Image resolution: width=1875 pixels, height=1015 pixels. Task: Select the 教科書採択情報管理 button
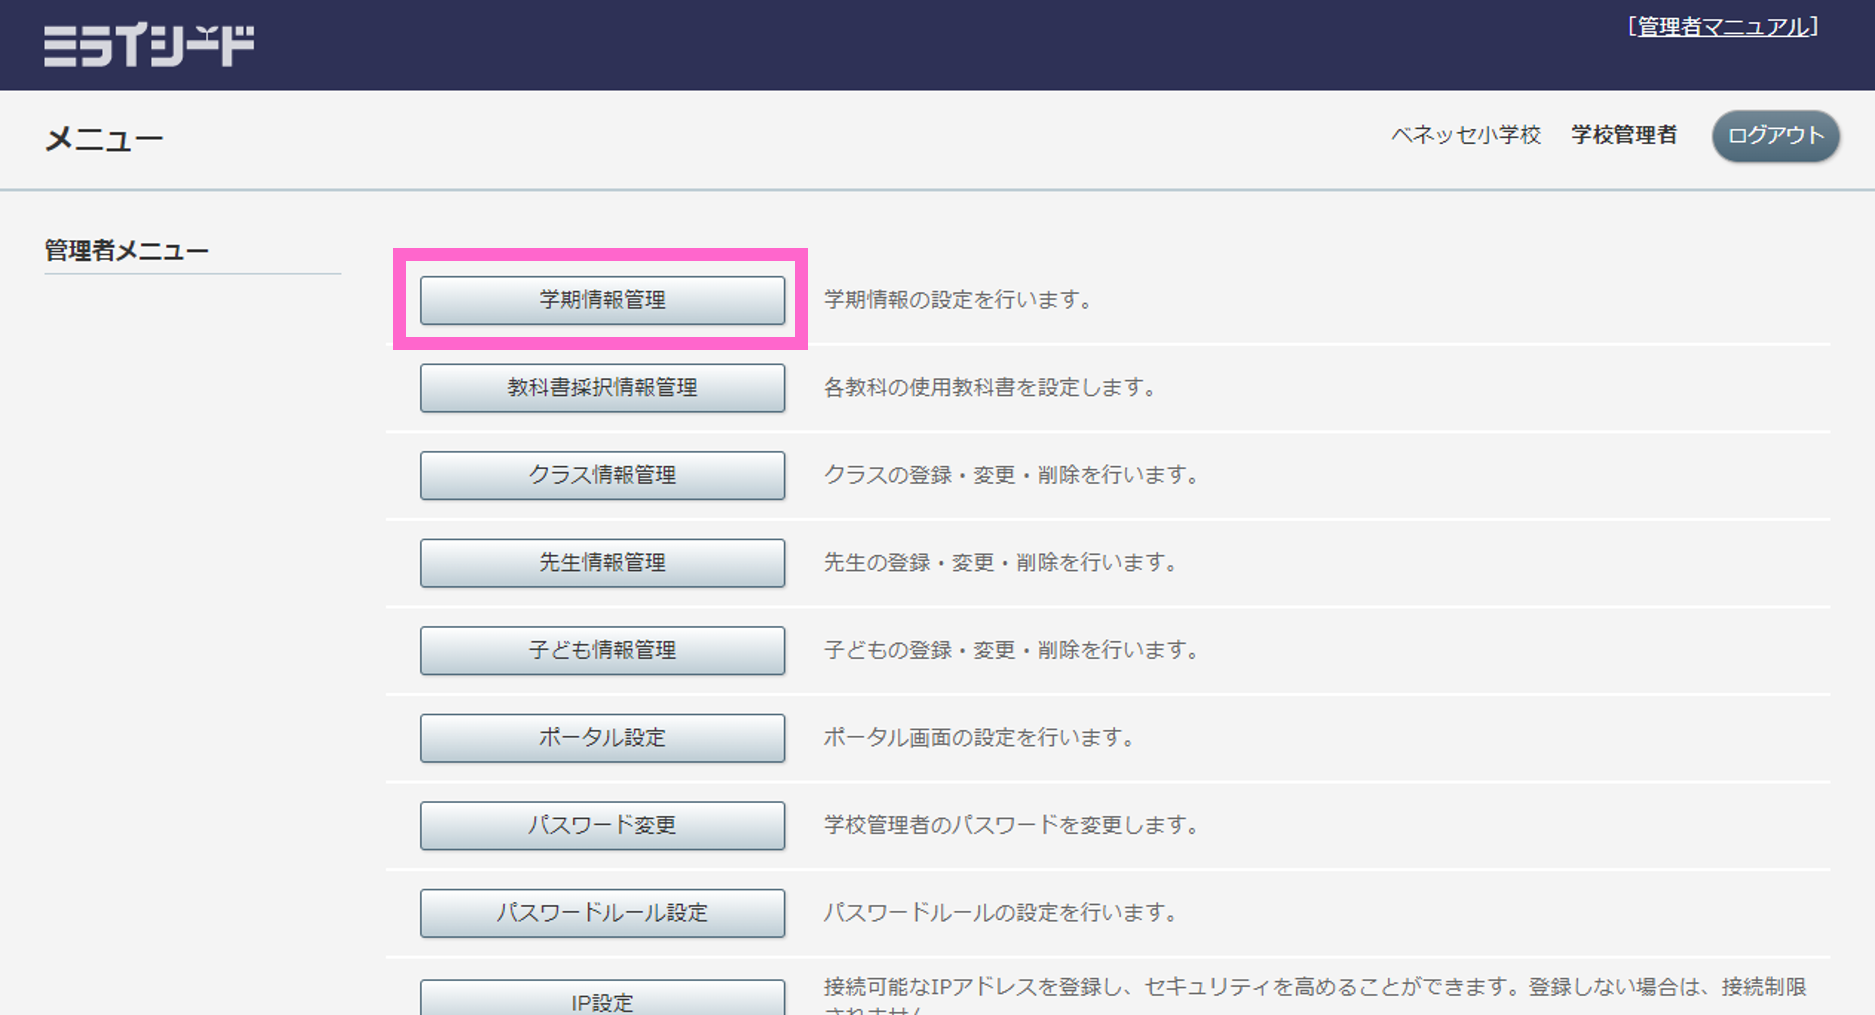tap(602, 388)
